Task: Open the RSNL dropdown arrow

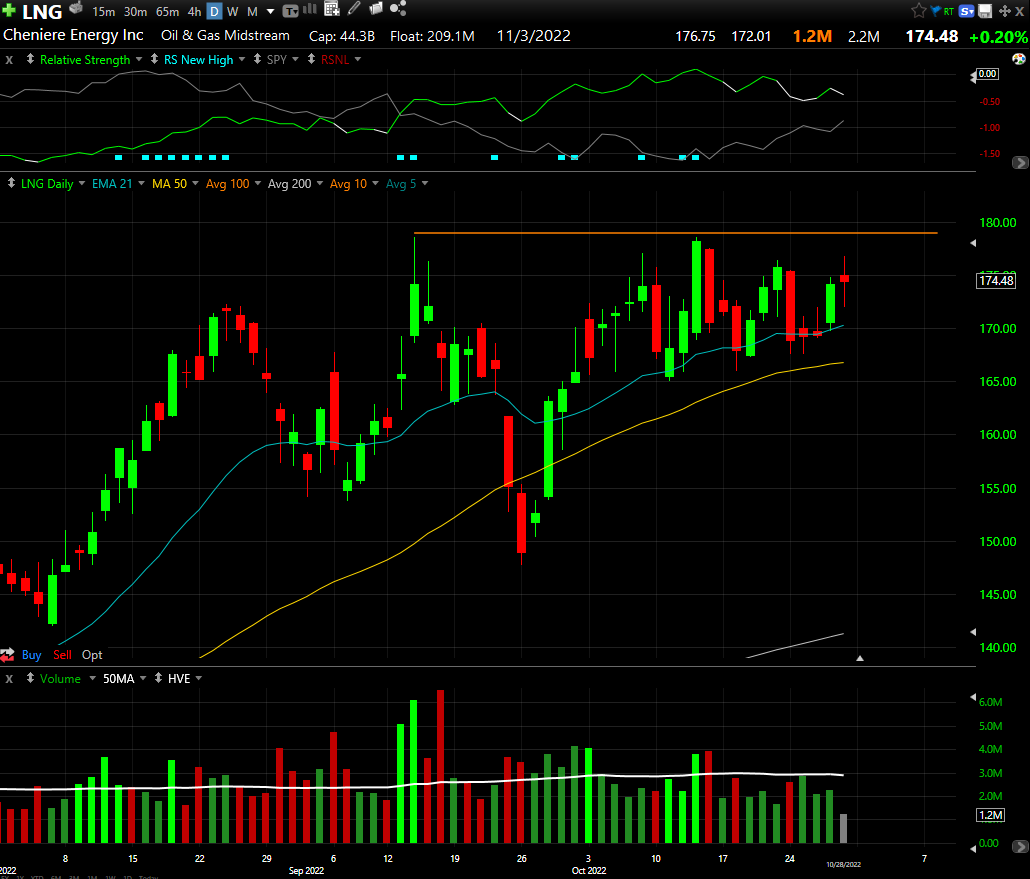Action: pyautogui.click(x=358, y=59)
